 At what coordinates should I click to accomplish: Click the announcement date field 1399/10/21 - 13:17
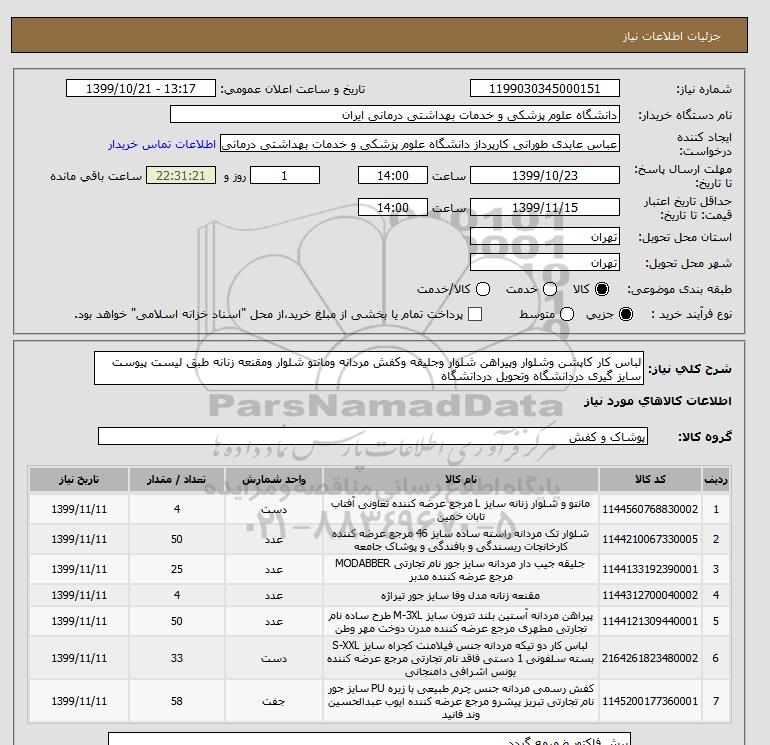pos(141,88)
